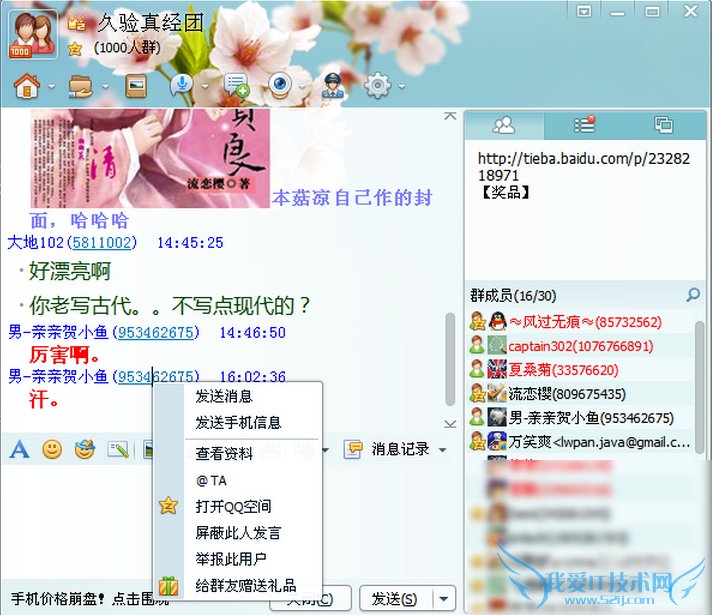Switch to group members tab icon
This screenshot has width=712, height=615.
pos(504,125)
